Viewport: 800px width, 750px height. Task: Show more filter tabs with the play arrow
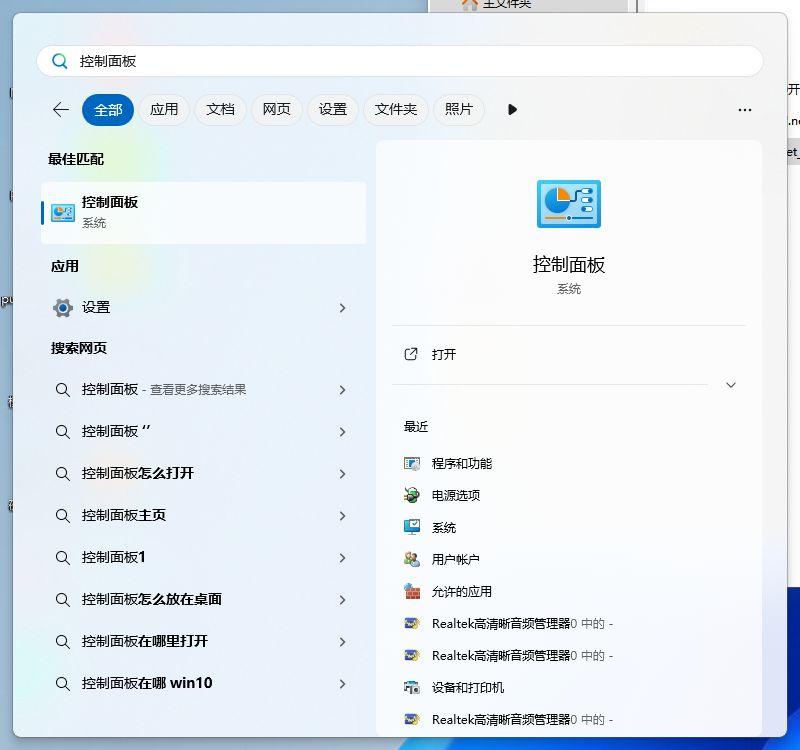(x=512, y=110)
